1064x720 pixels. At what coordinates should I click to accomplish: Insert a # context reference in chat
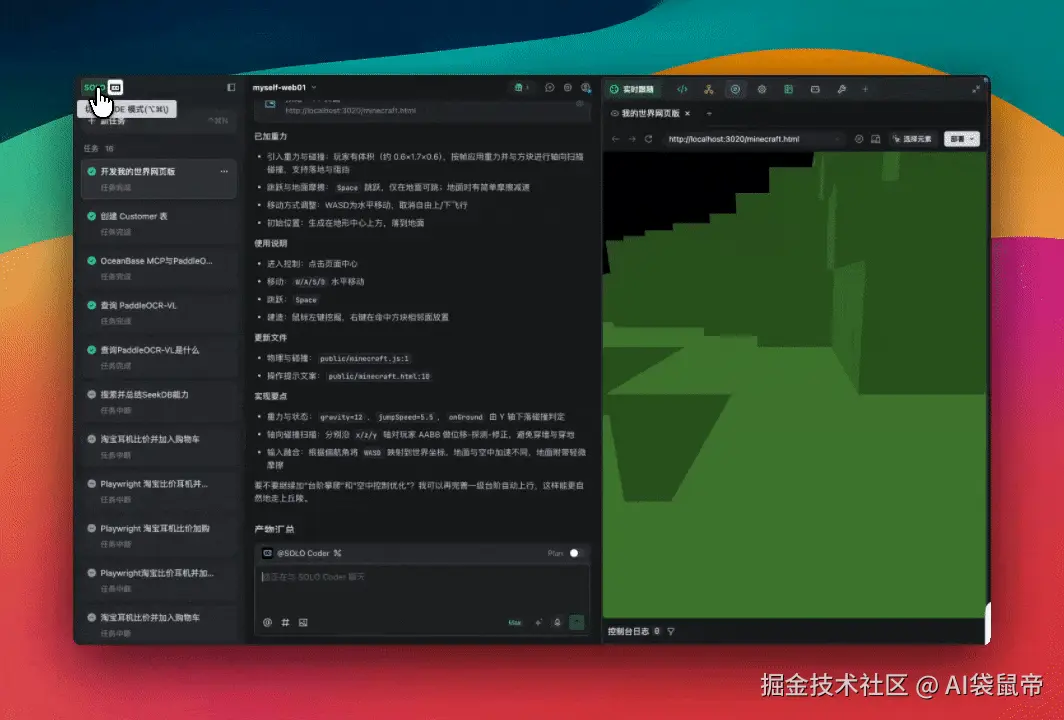[x=286, y=622]
